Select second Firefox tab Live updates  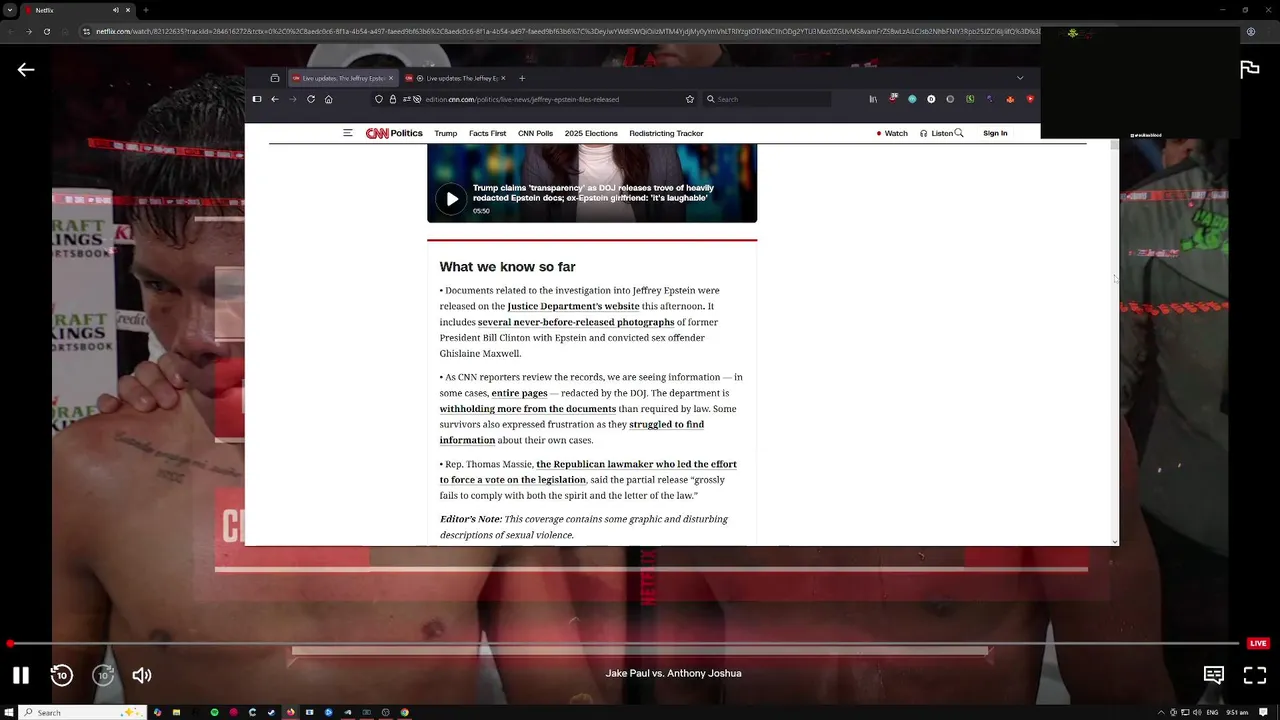tap(457, 78)
